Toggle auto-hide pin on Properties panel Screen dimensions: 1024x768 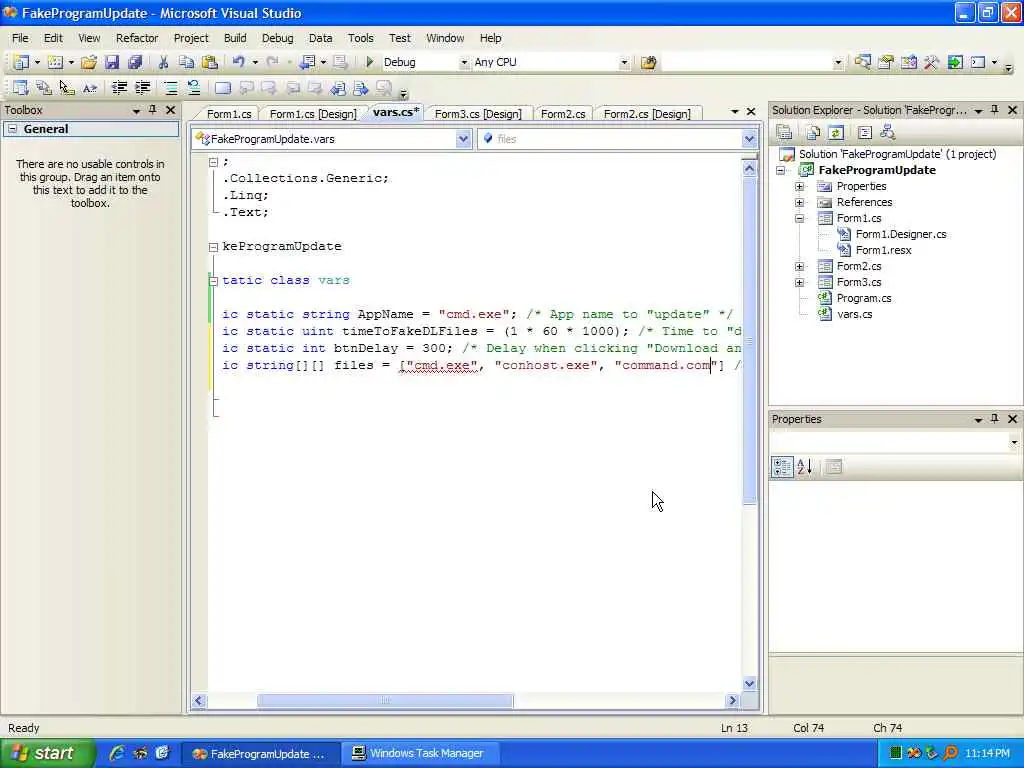(995, 419)
